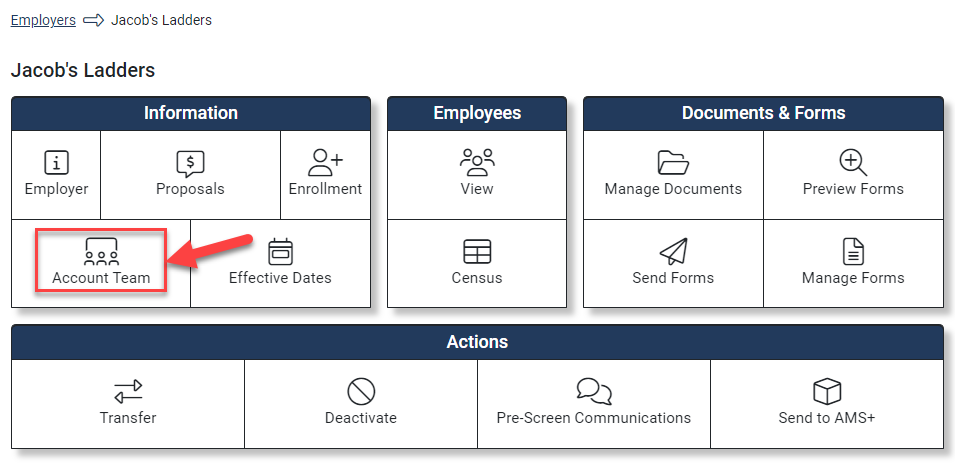The width and height of the screenshot is (955, 463).
Task: Open the Census table icon
Action: (x=477, y=252)
